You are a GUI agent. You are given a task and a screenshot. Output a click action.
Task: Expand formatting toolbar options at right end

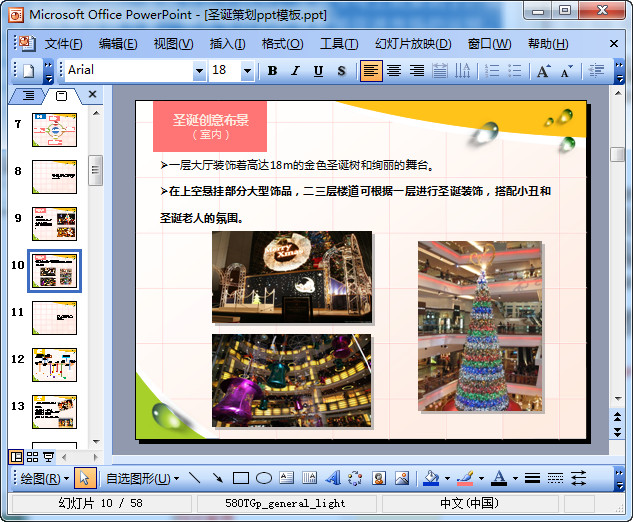point(619,71)
